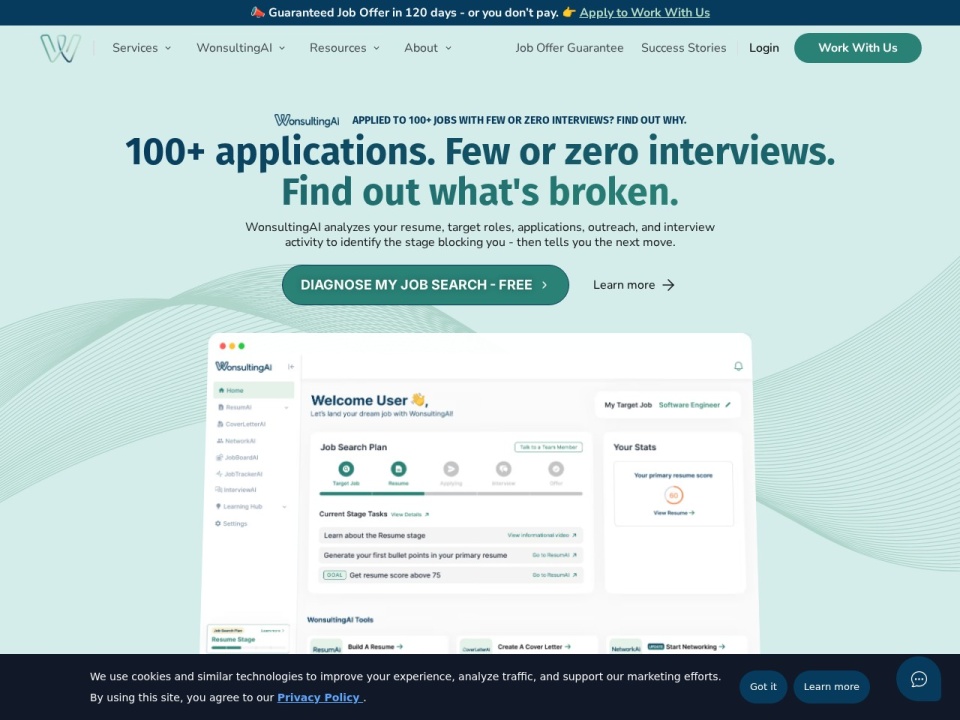This screenshot has height=720, width=960.
Task: Expand the ResumAI sidebar chevron
Action: 286,408
